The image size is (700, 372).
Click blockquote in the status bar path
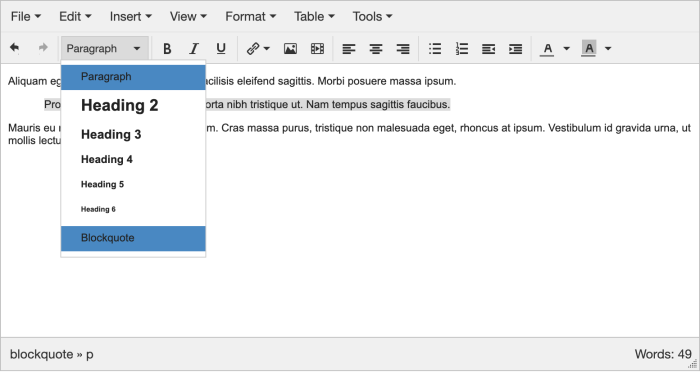[42, 354]
